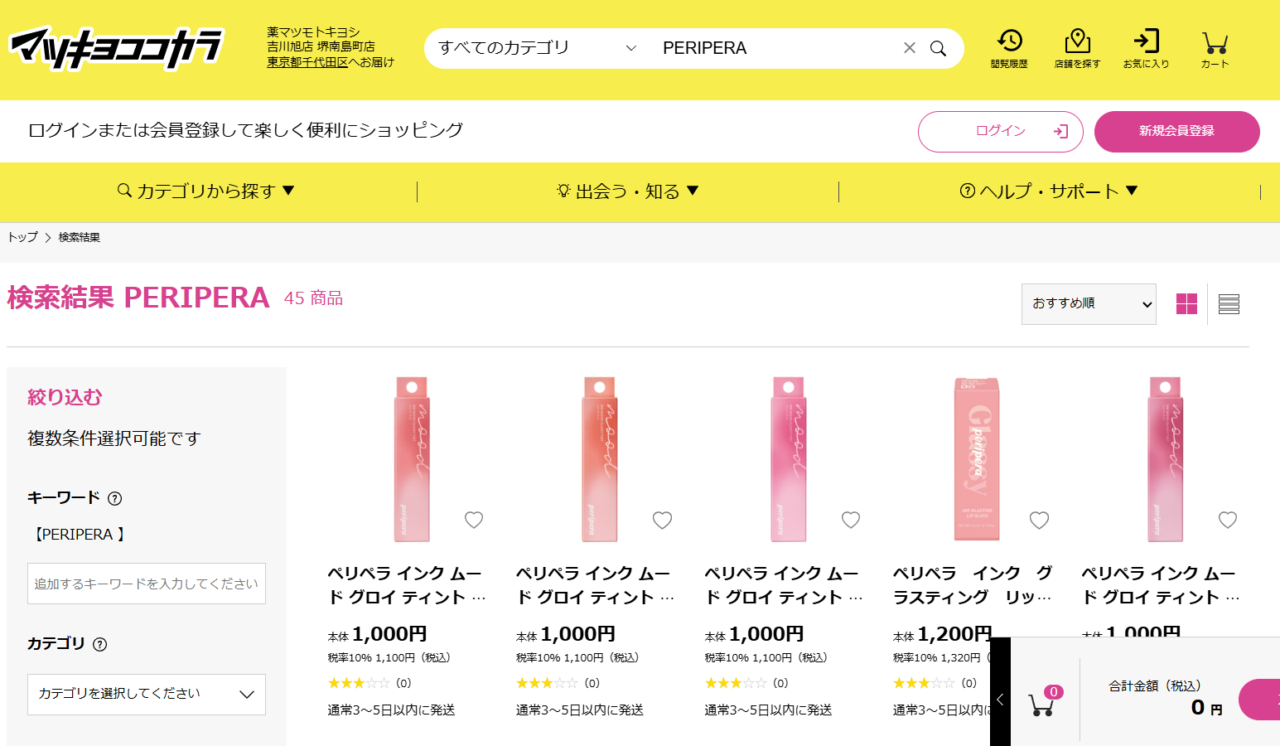Switch to grid view layout
Viewport: 1280px width, 746px height.
coord(1187,304)
